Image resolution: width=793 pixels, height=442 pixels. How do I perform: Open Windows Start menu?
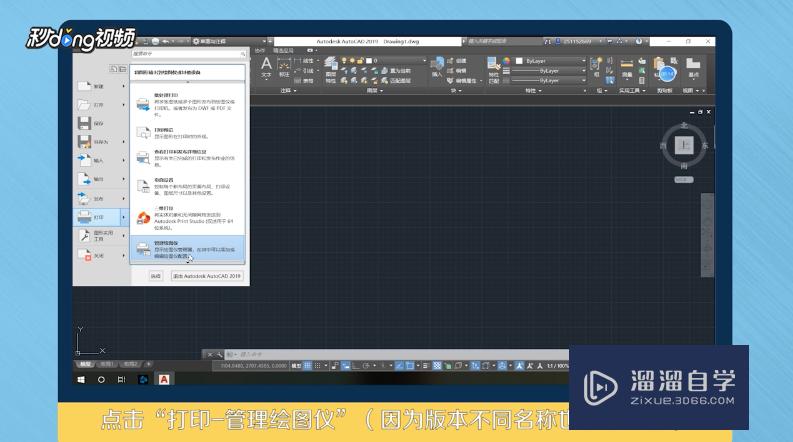pyautogui.click(x=81, y=379)
